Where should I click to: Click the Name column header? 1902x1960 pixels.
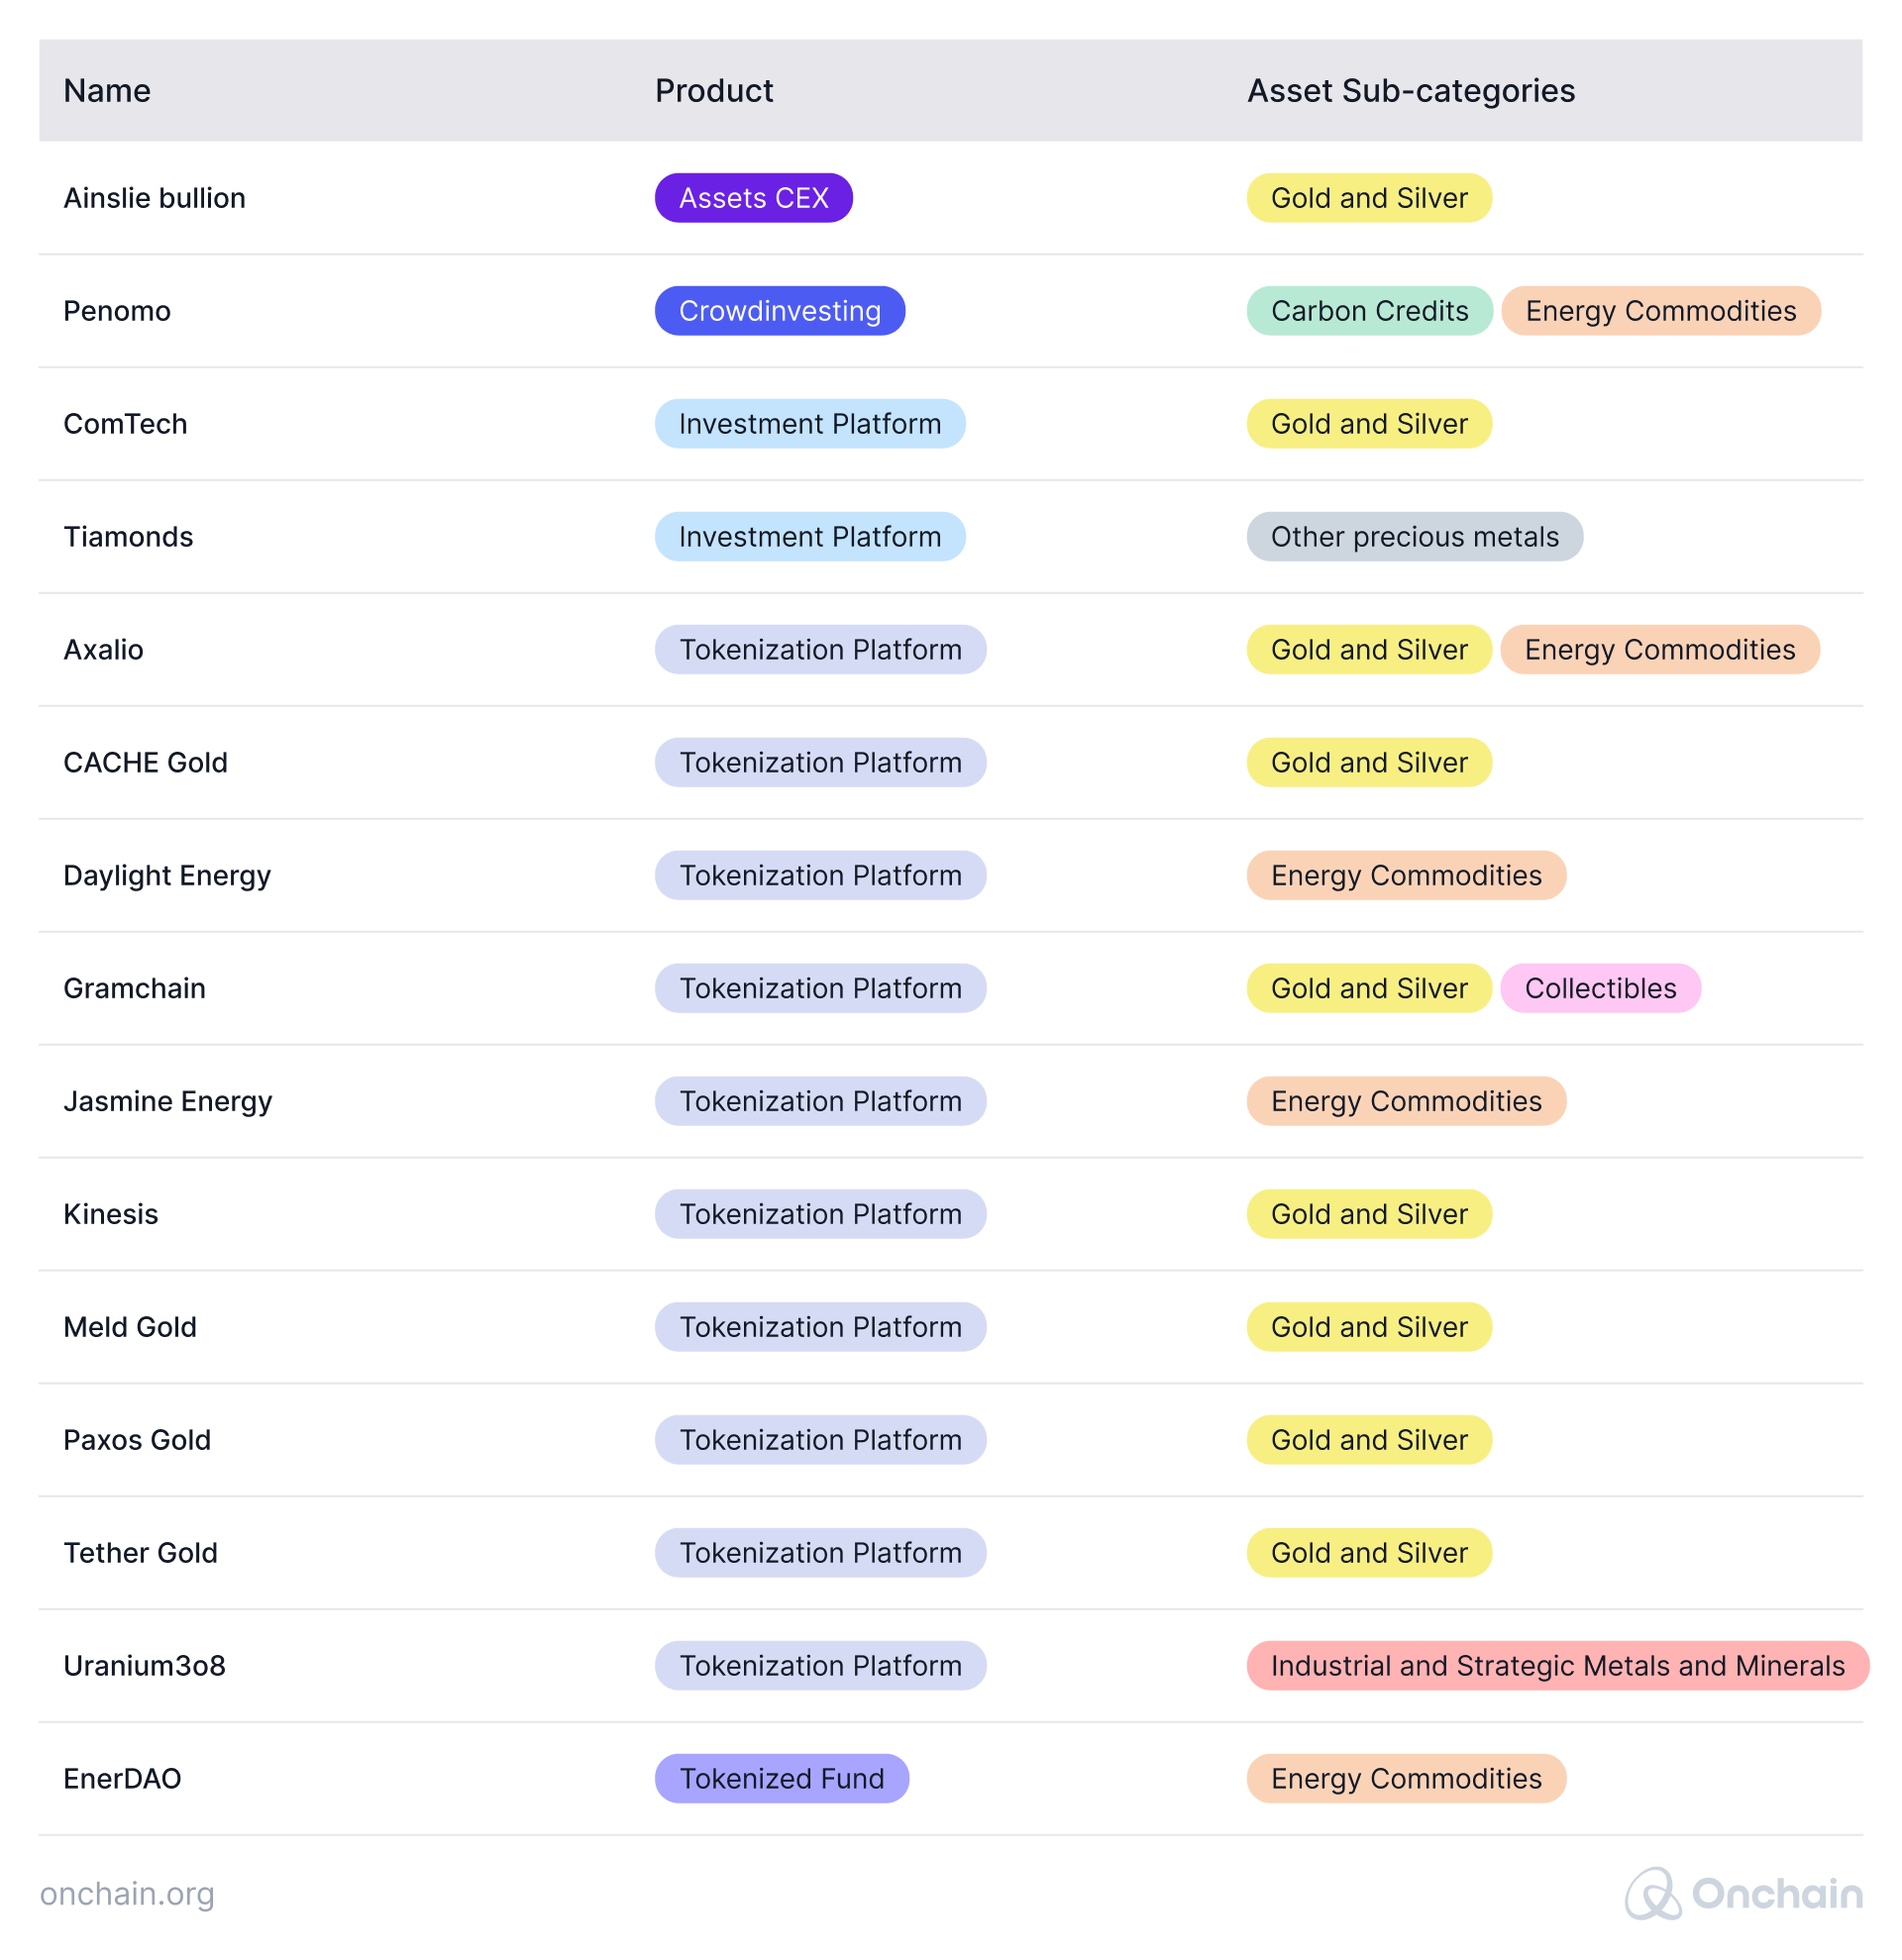[x=107, y=91]
